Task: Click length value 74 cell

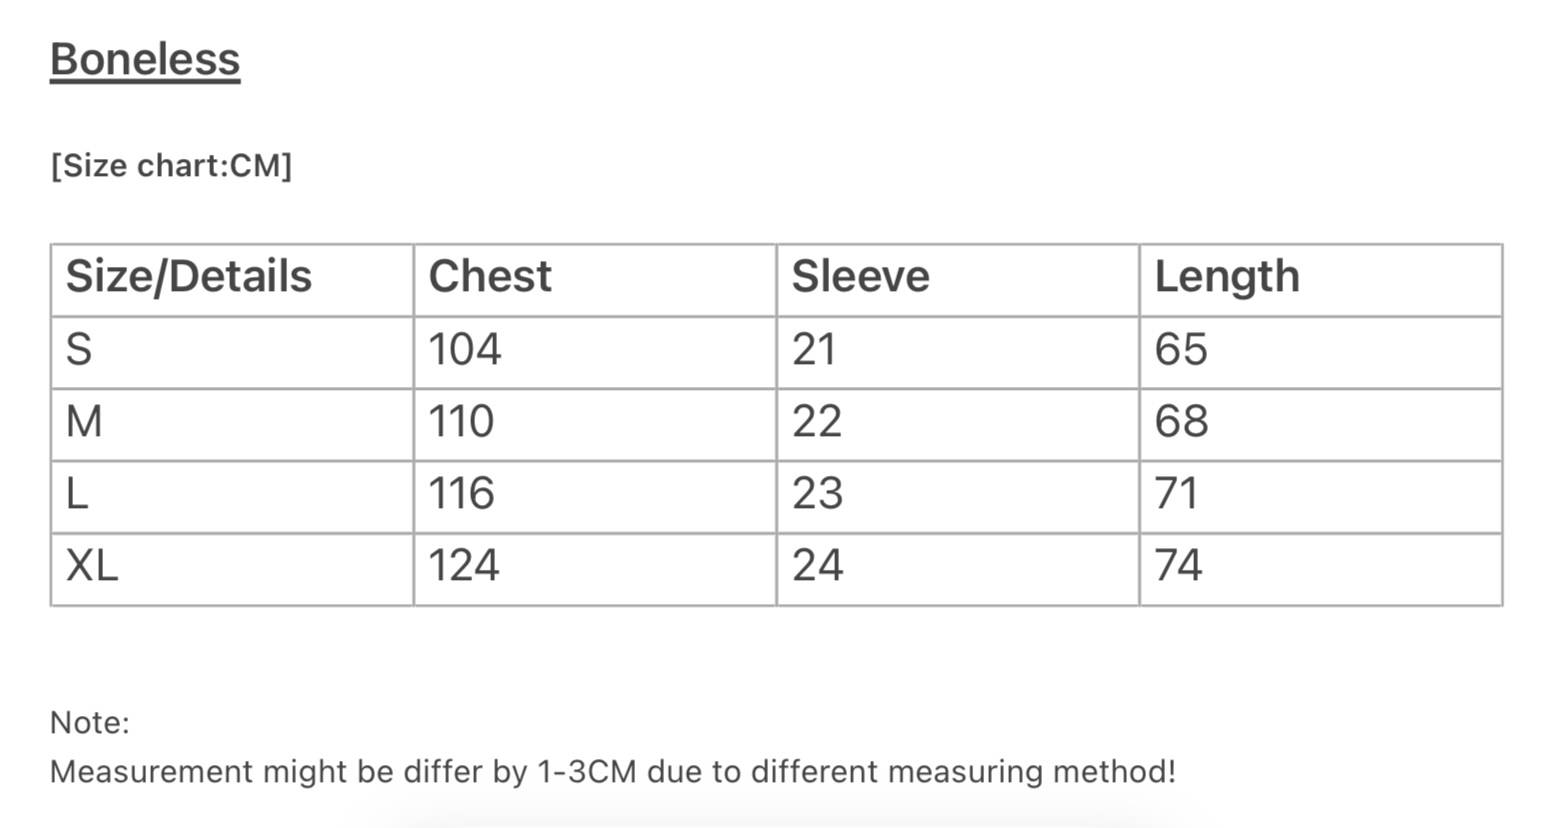Action: click(x=1321, y=568)
